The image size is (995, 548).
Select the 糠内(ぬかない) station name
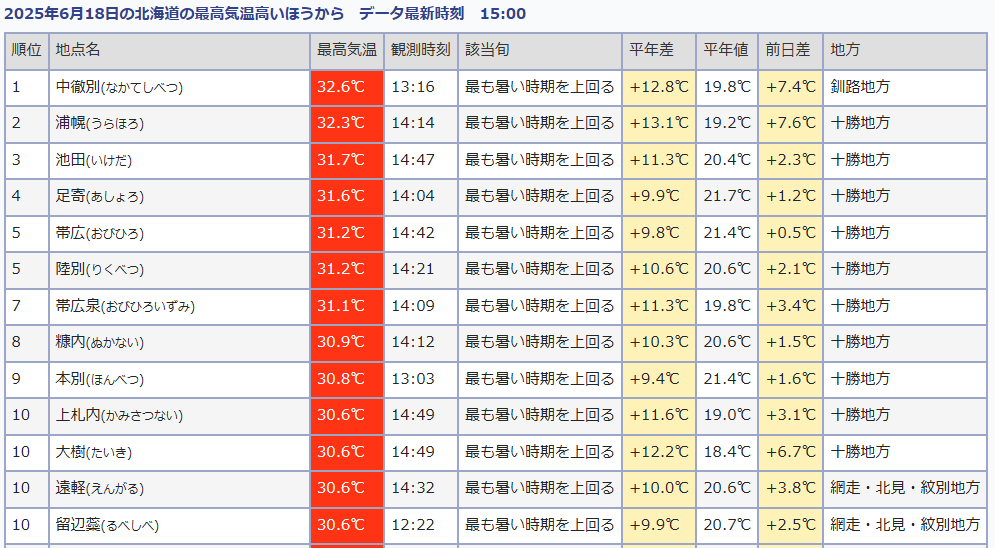pyautogui.click(x=100, y=342)
